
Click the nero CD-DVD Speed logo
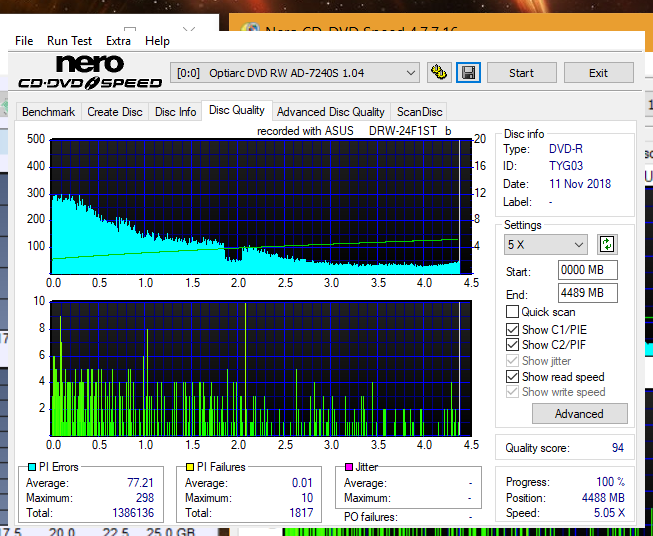(x=90, y=73)
